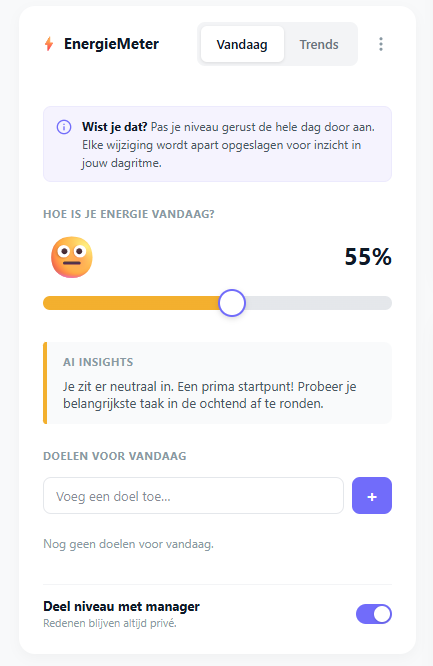Image resolution: width=433 pixels, height=666 pixels.
Task: Click the orange lightning bolt logo icon
Action: point(49,44)
